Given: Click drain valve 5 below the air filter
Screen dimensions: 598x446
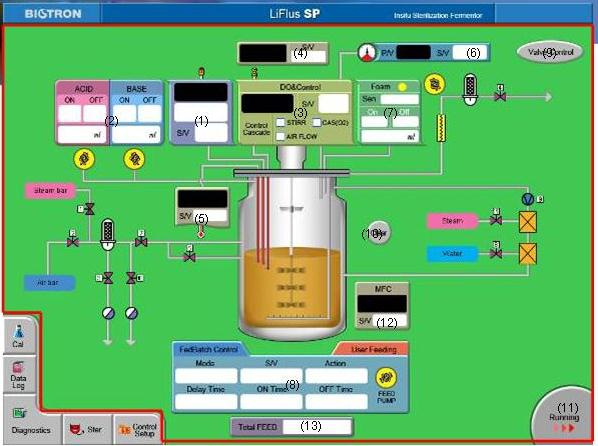Looking at the screenshot, I should [108, 278].
